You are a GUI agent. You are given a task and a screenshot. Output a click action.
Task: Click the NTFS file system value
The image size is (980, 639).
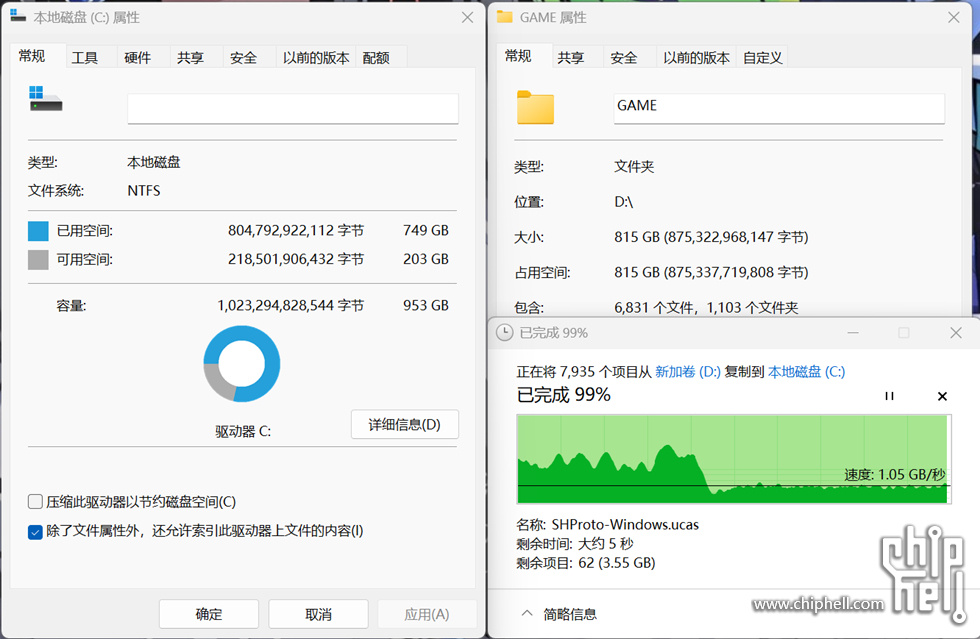pyautogui.click(x=144, y=191)
